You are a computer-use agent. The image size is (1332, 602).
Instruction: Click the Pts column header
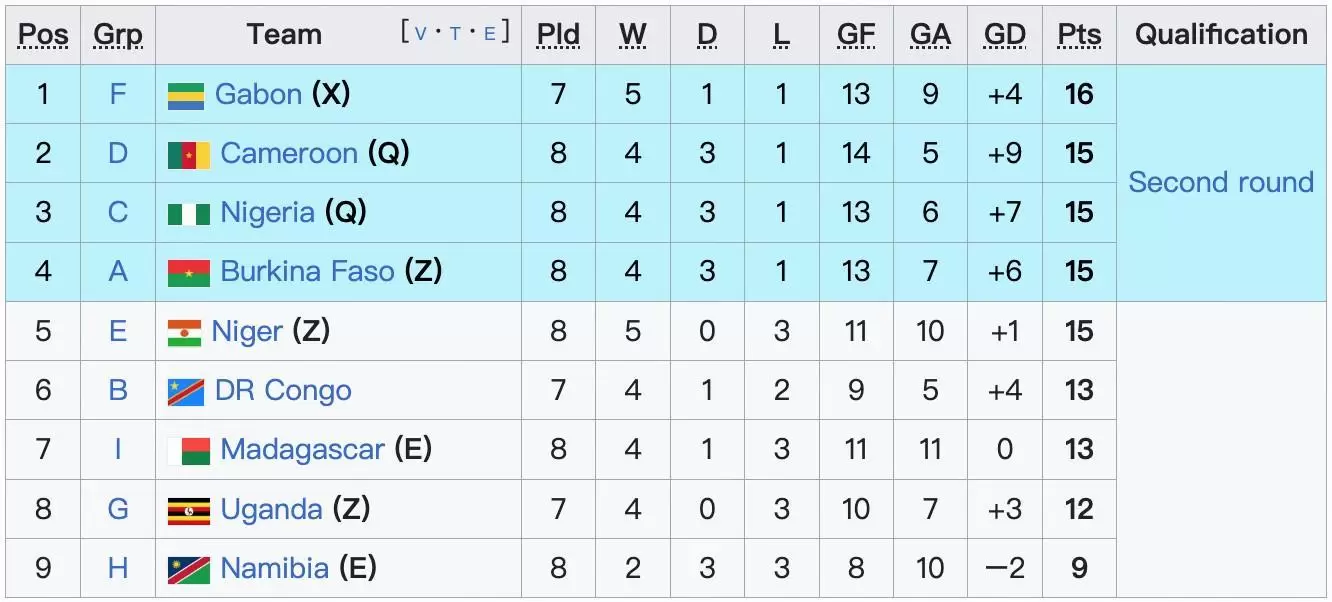[x=1079, y=34]
